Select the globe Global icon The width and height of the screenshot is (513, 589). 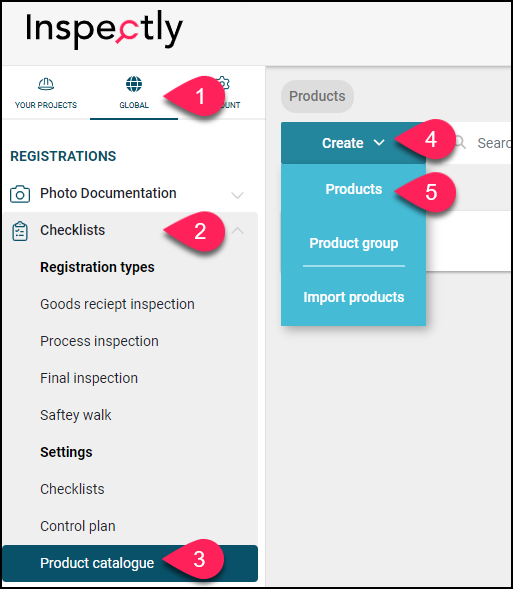point(134,84)
